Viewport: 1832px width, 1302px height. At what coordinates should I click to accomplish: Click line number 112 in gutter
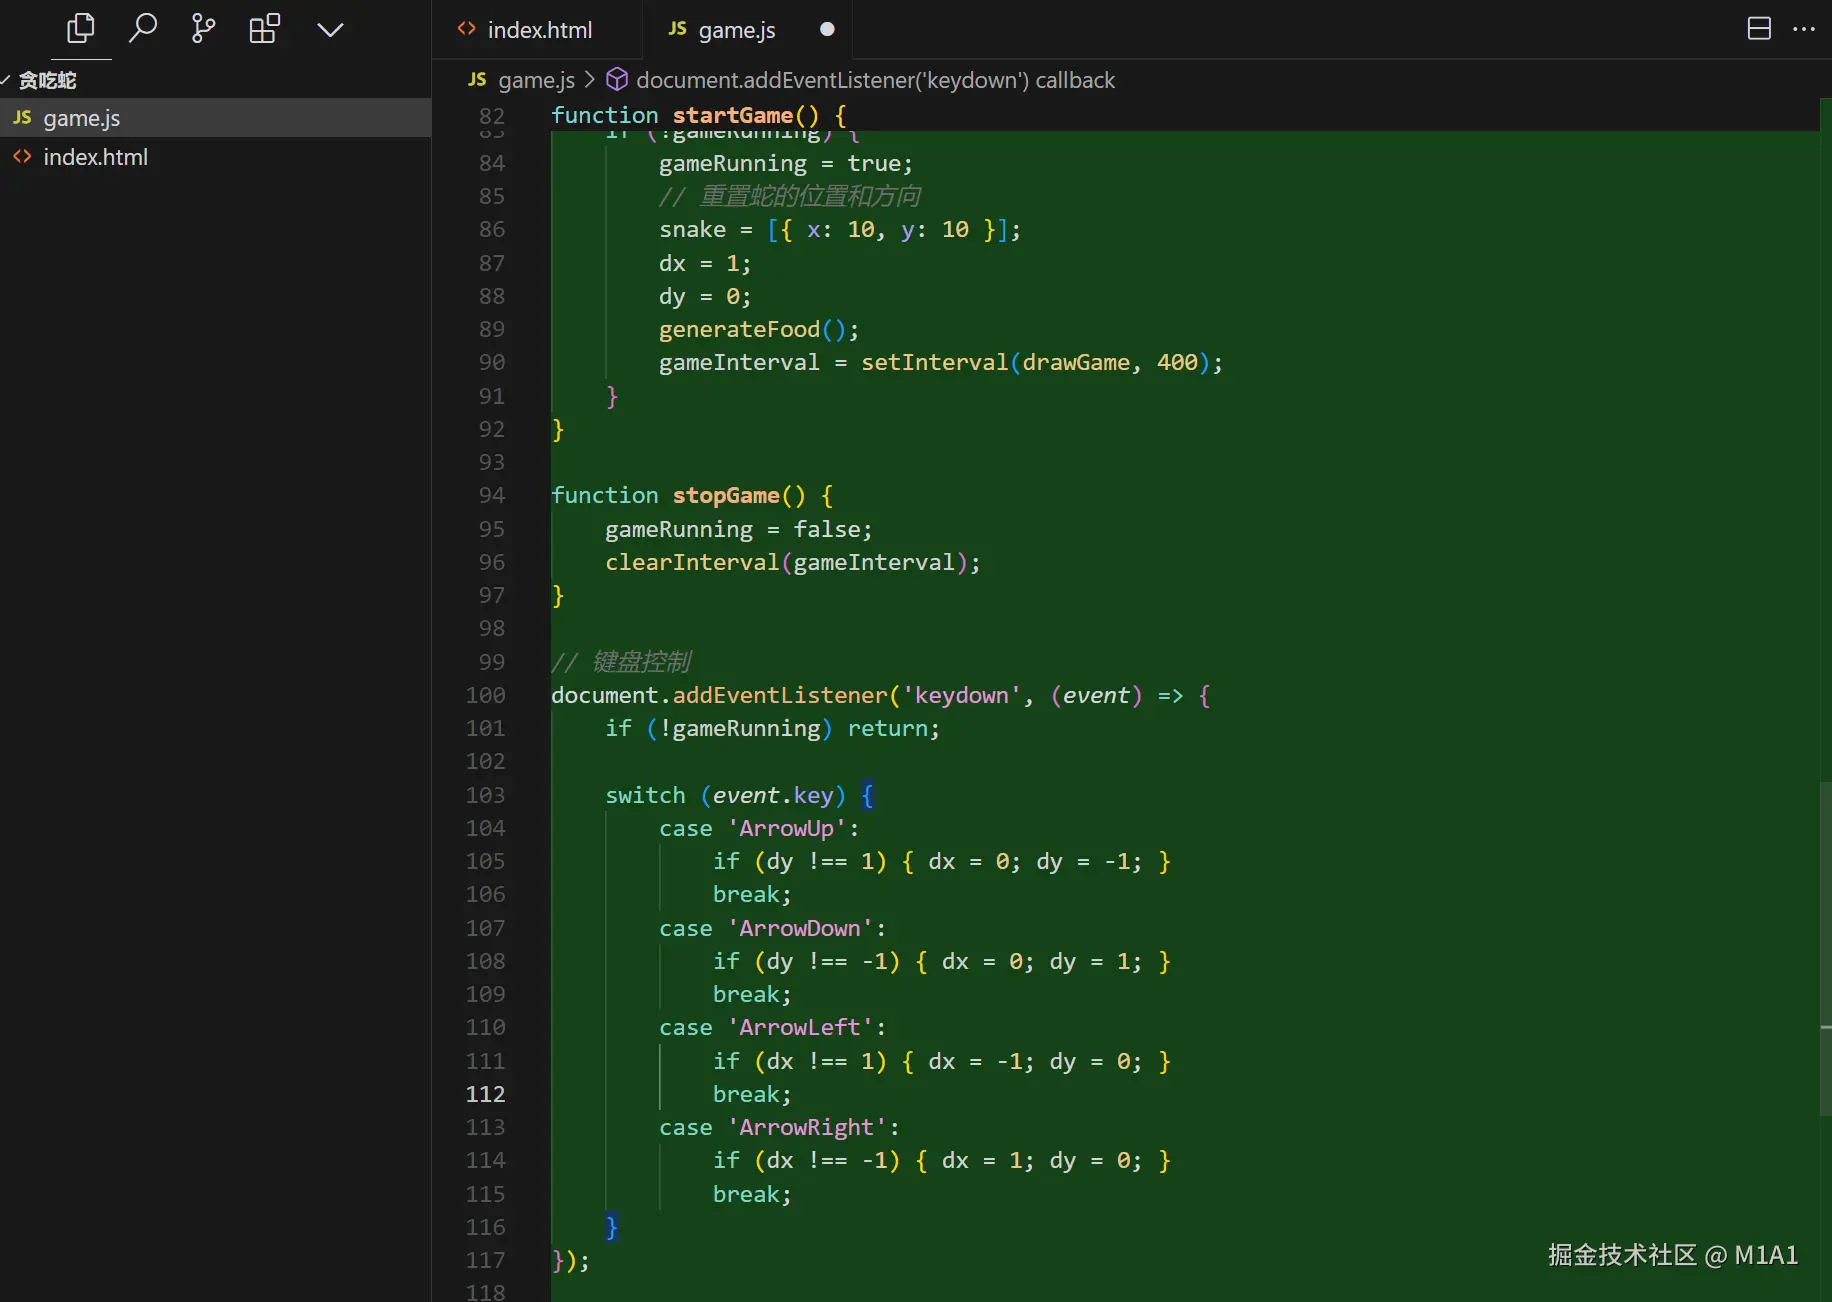(x=485, y=1094)
